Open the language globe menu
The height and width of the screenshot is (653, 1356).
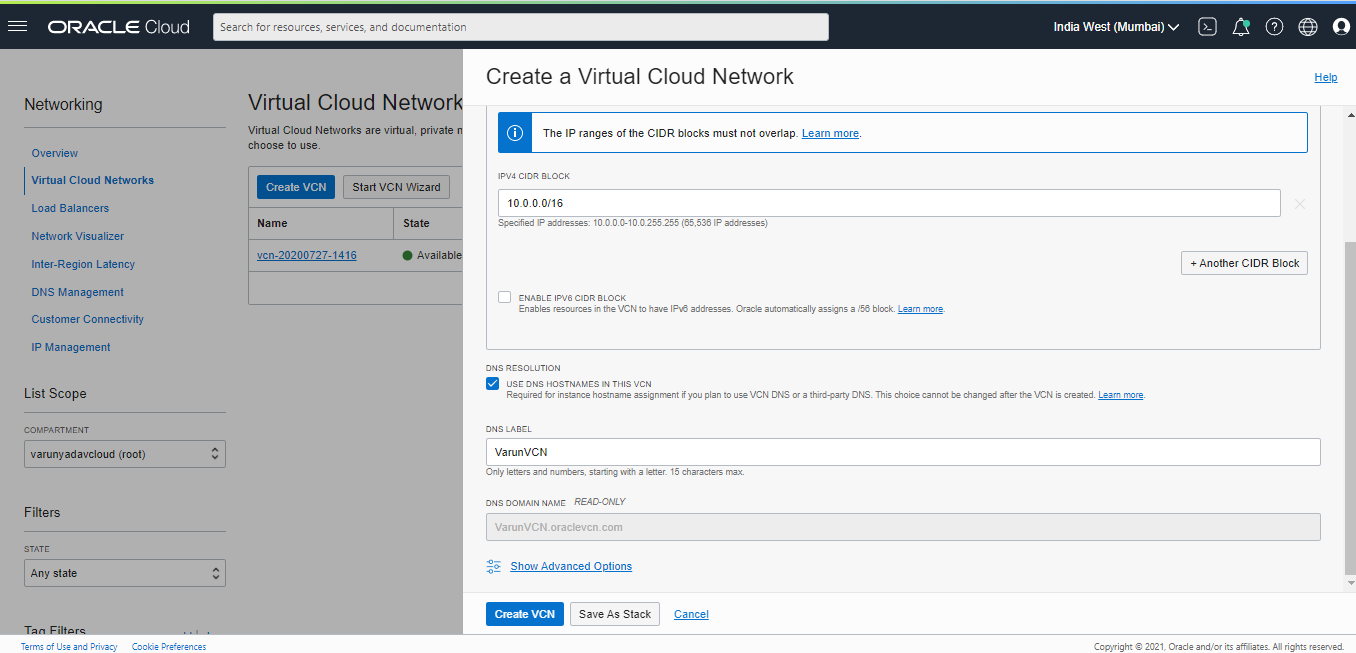1308,27
